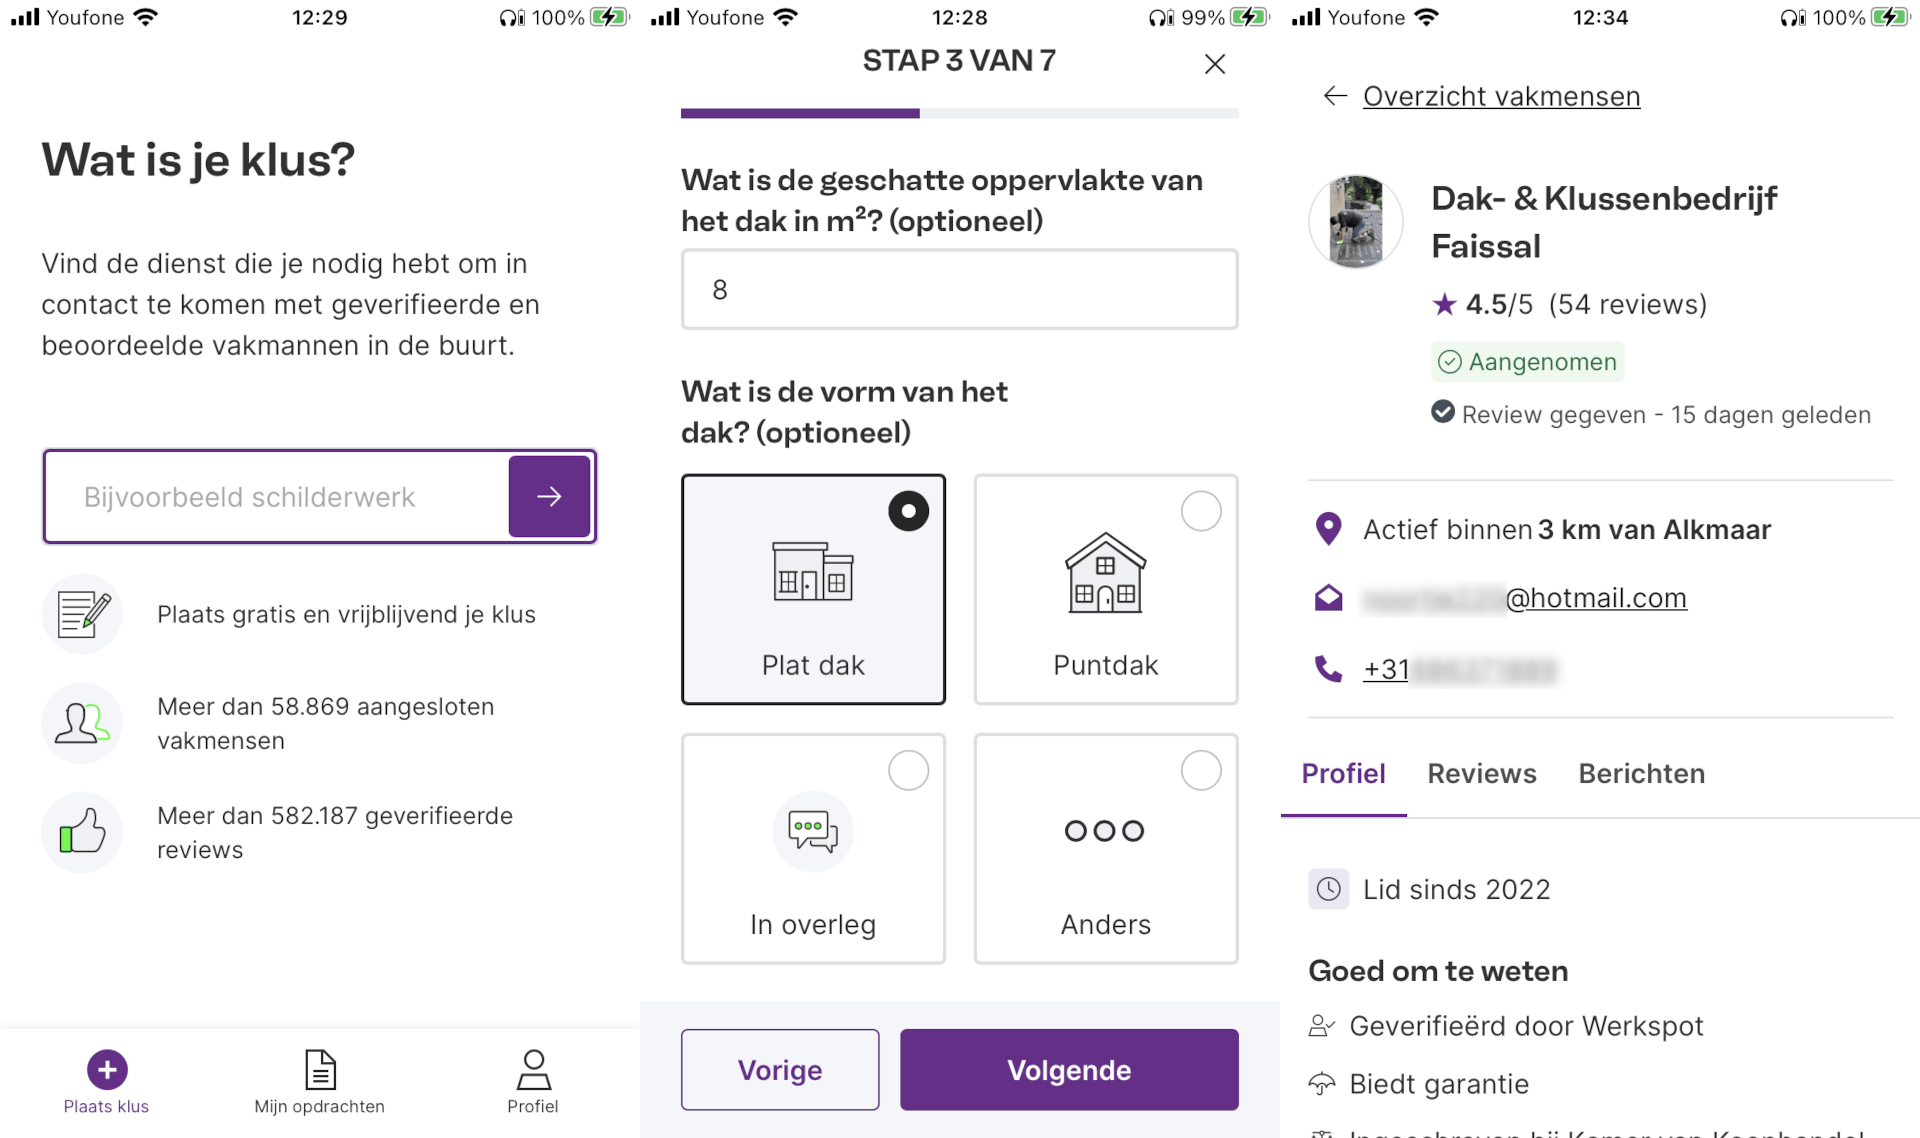Open the Berichten tab
1920x1138 pixels.
(x=1641, y=774)
